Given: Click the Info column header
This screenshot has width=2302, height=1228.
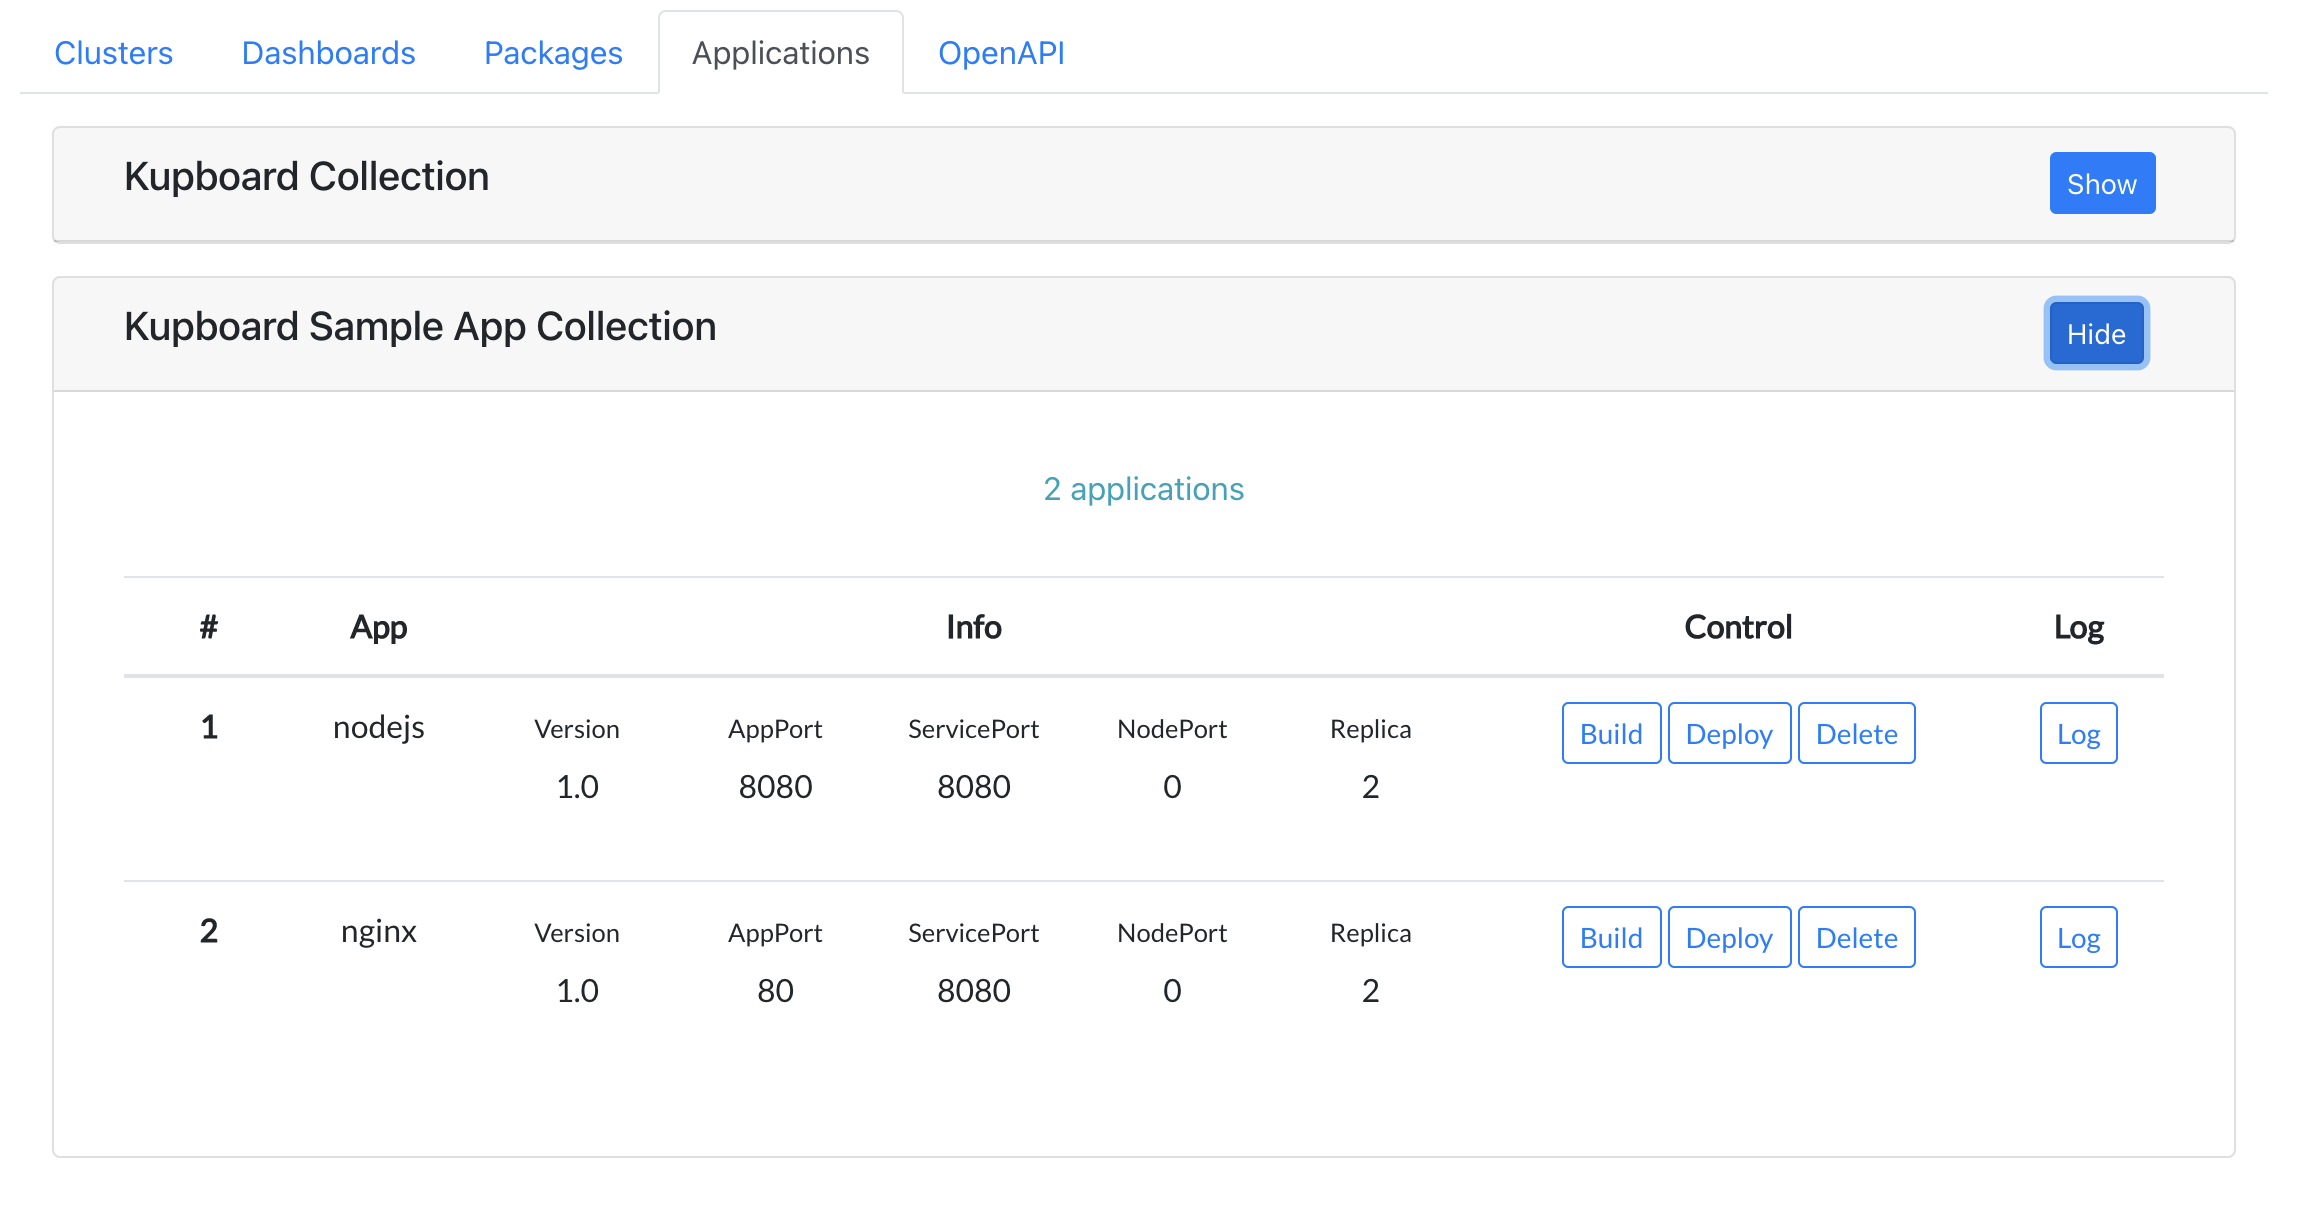Looking at the screenshot, I should (x=973, y=627).
